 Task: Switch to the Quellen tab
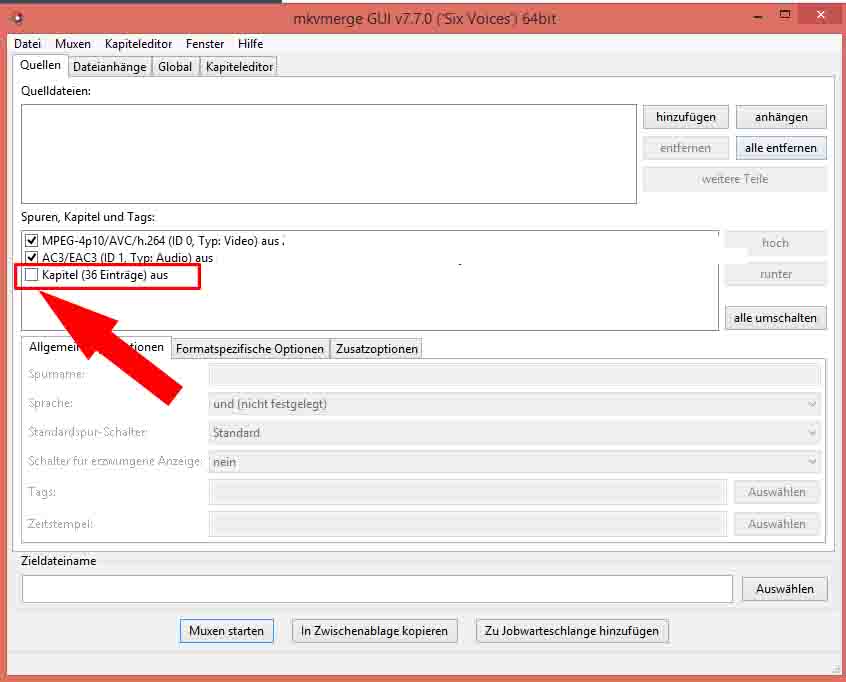40,65
